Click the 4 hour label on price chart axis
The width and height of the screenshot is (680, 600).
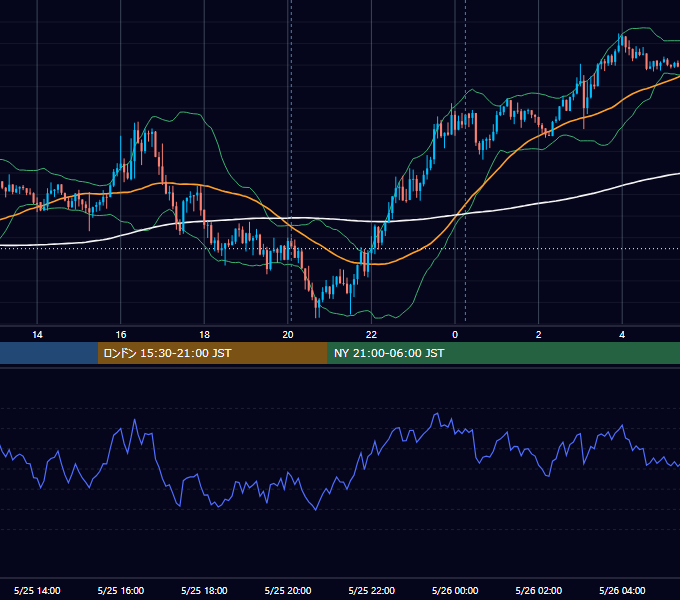tap(622, 335)
